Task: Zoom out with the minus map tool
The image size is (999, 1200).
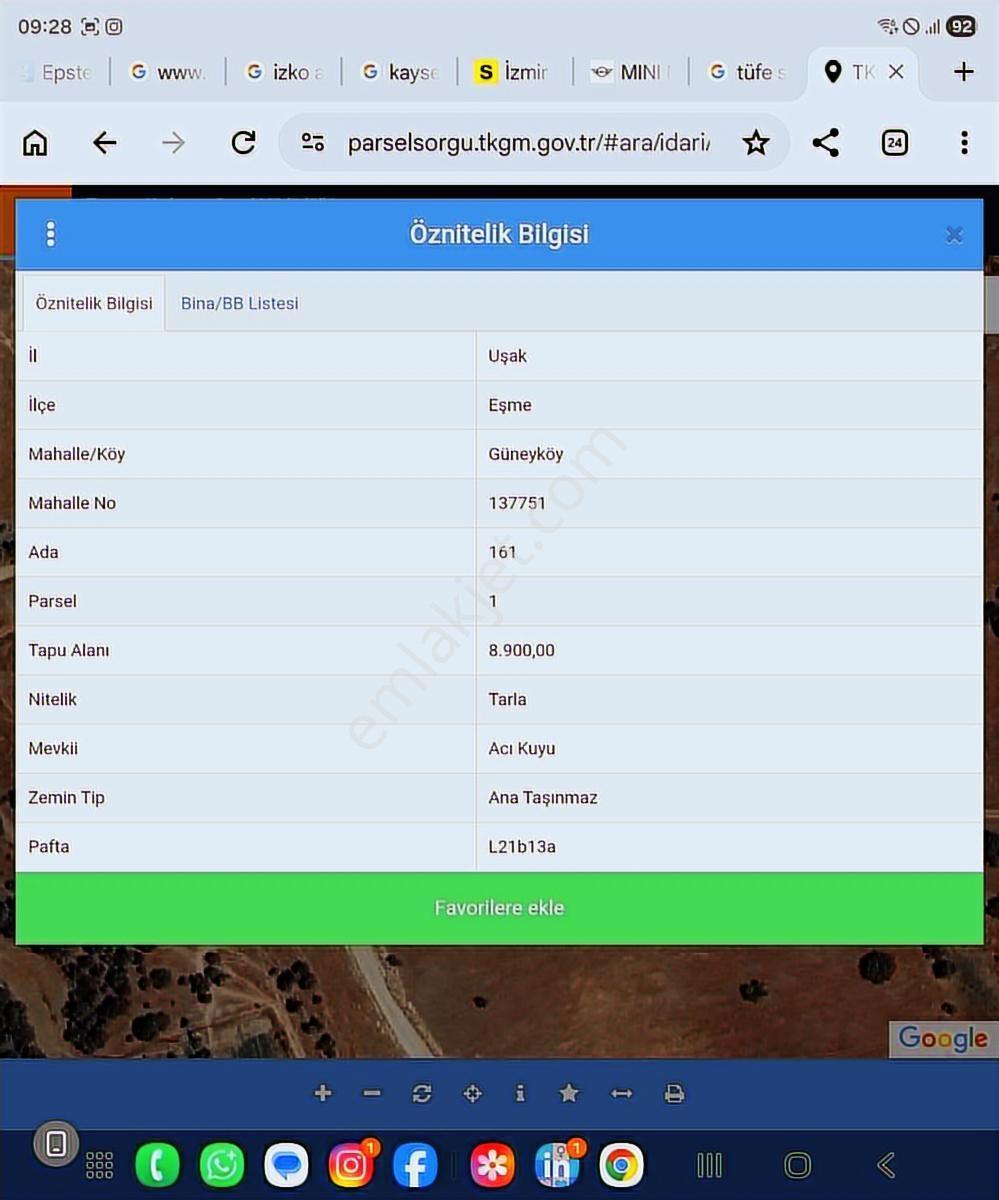Action: [372, 1093]
